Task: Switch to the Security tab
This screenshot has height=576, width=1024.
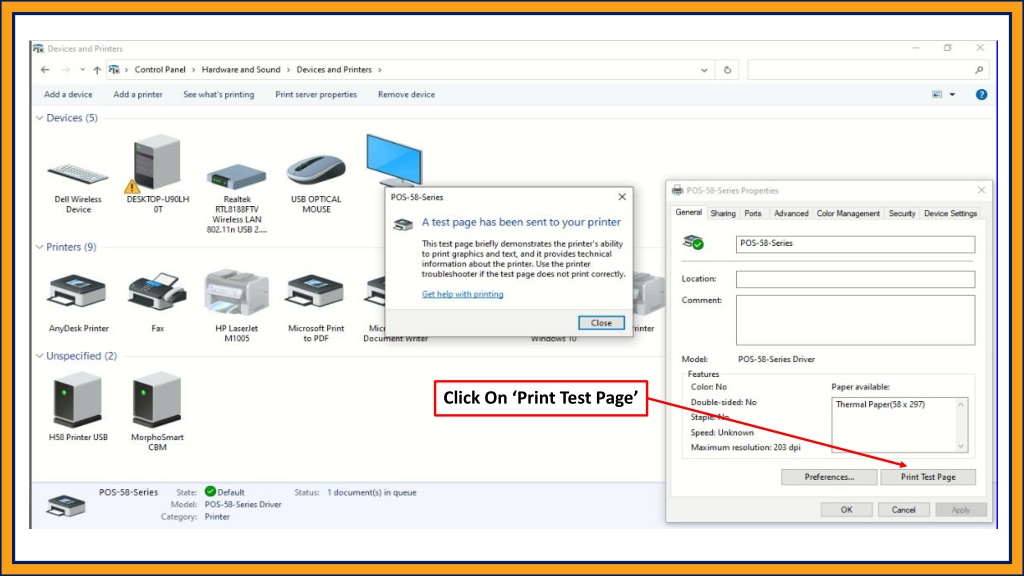Action: (902, 214)
